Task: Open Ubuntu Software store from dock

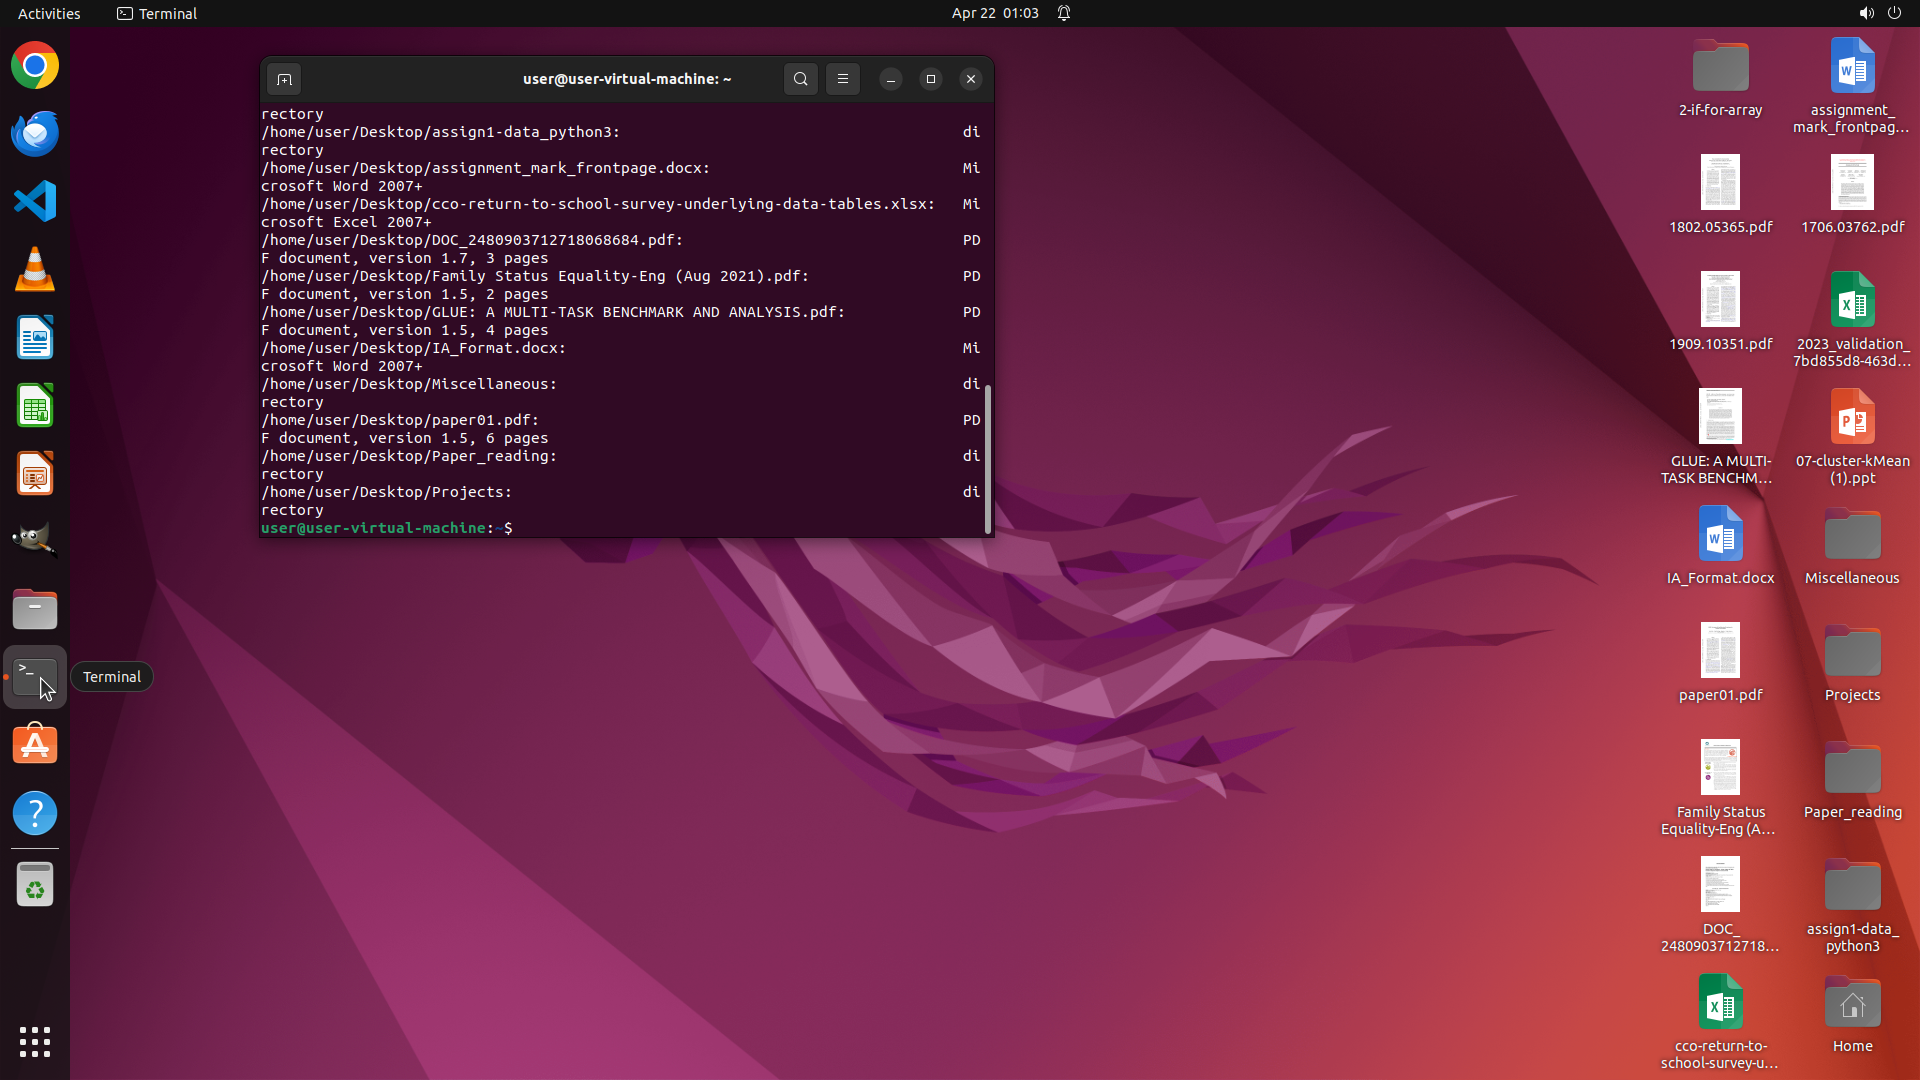Action: pyautogui.click(x=35, y=745)
